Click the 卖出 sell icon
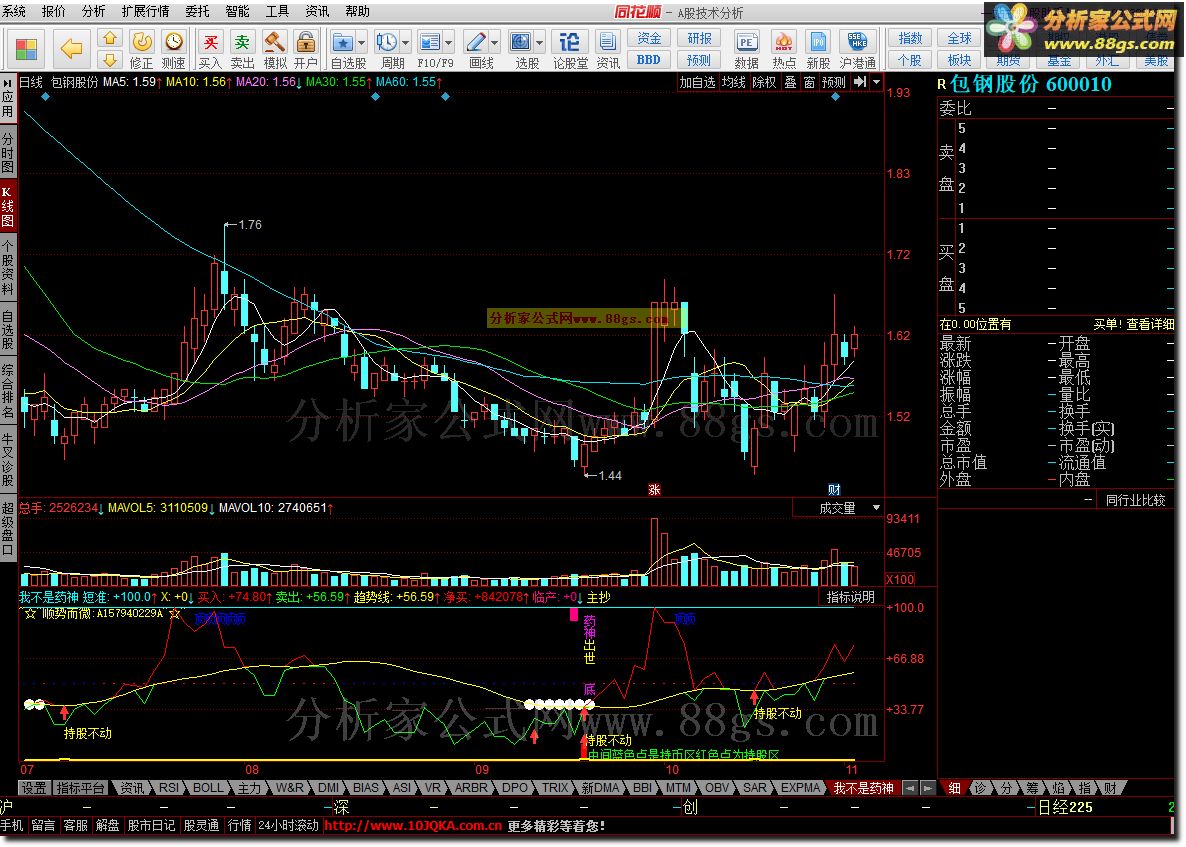1186x847 pixels. (242, 49)
